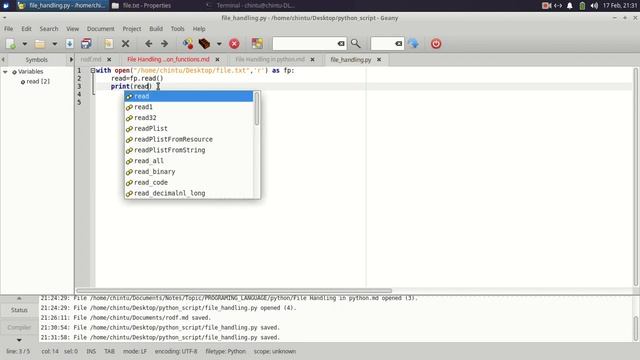
Task: Choose 'read_code' autocomplete suggestion
Action: coord(189,182)
